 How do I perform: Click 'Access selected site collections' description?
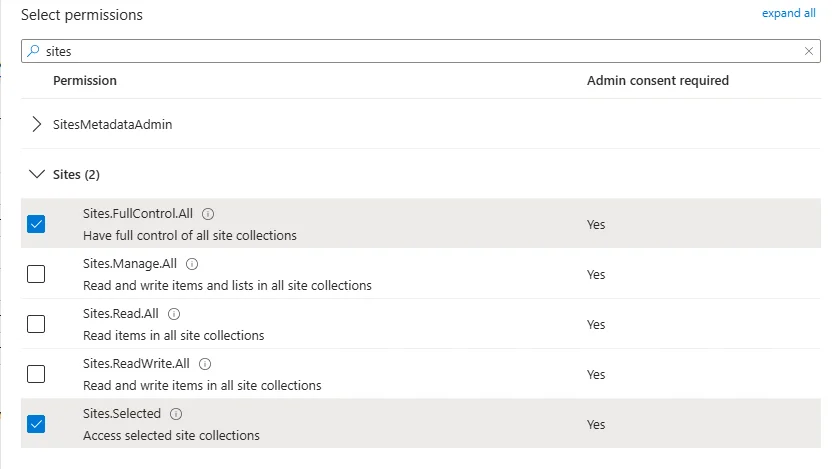[x=171, y=435]
